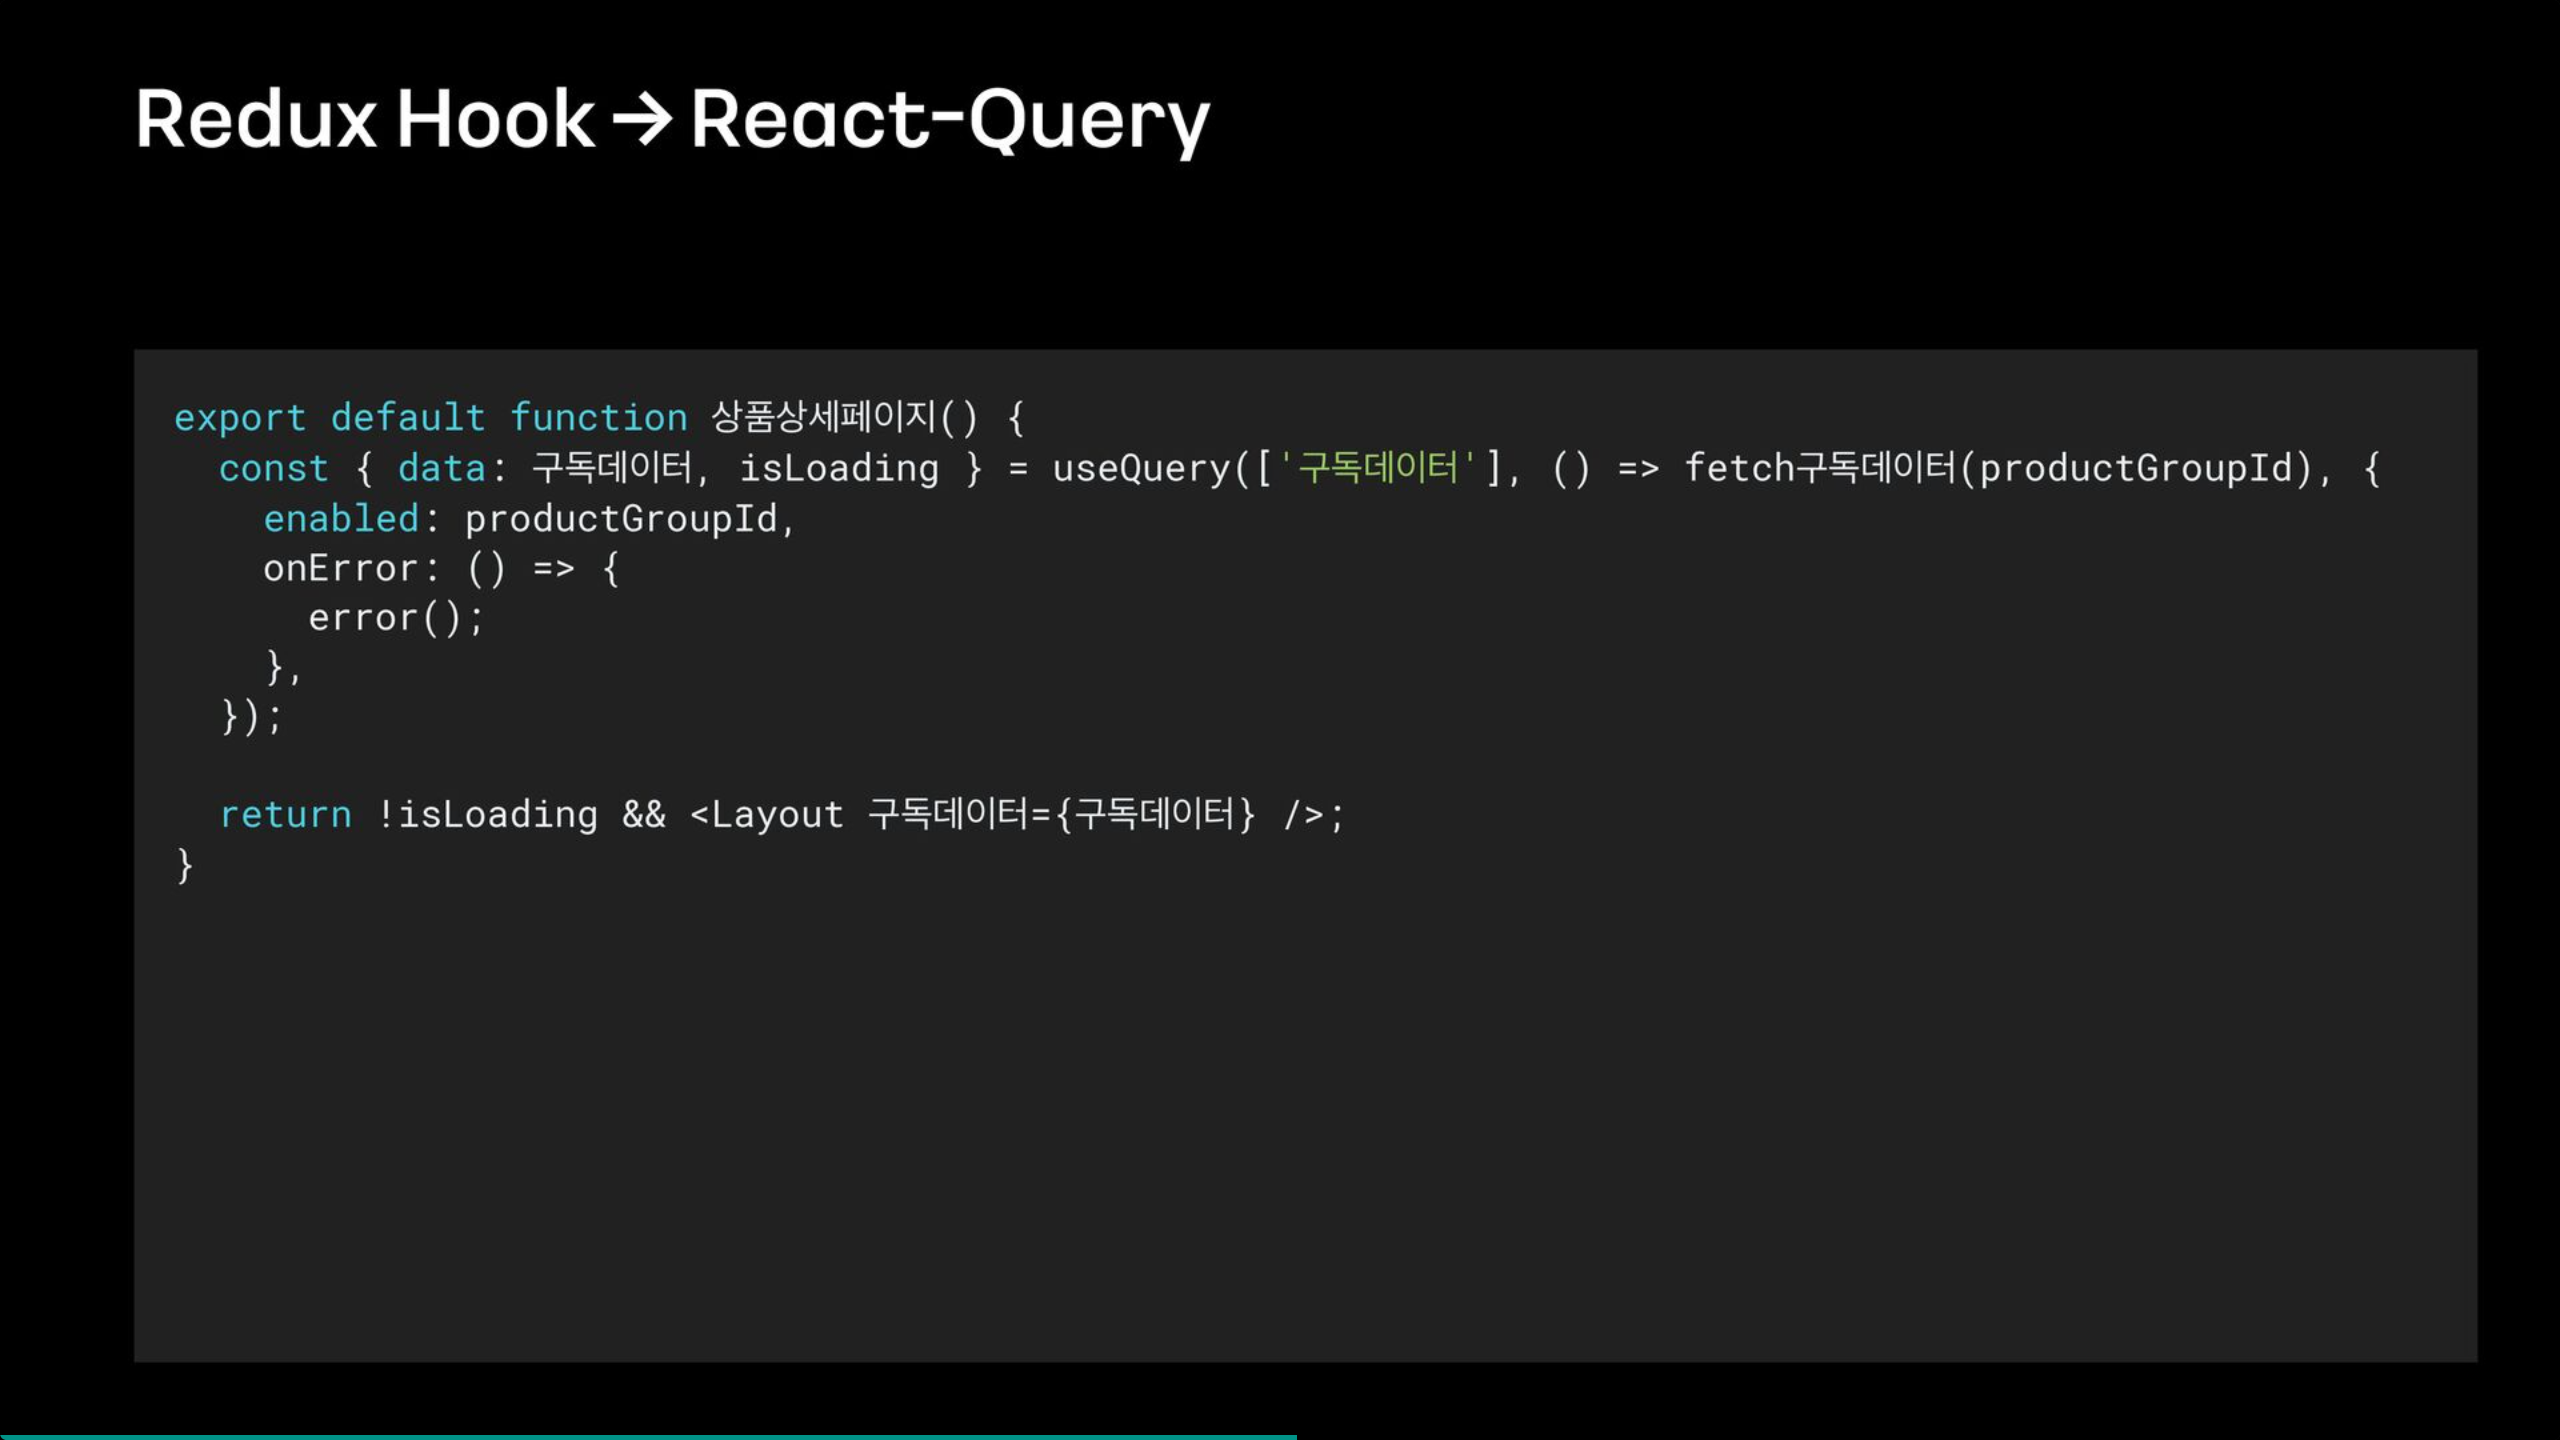Click the function name 상품상세페이지
Screen dimensions: 2560x1440
coord(823,417)
